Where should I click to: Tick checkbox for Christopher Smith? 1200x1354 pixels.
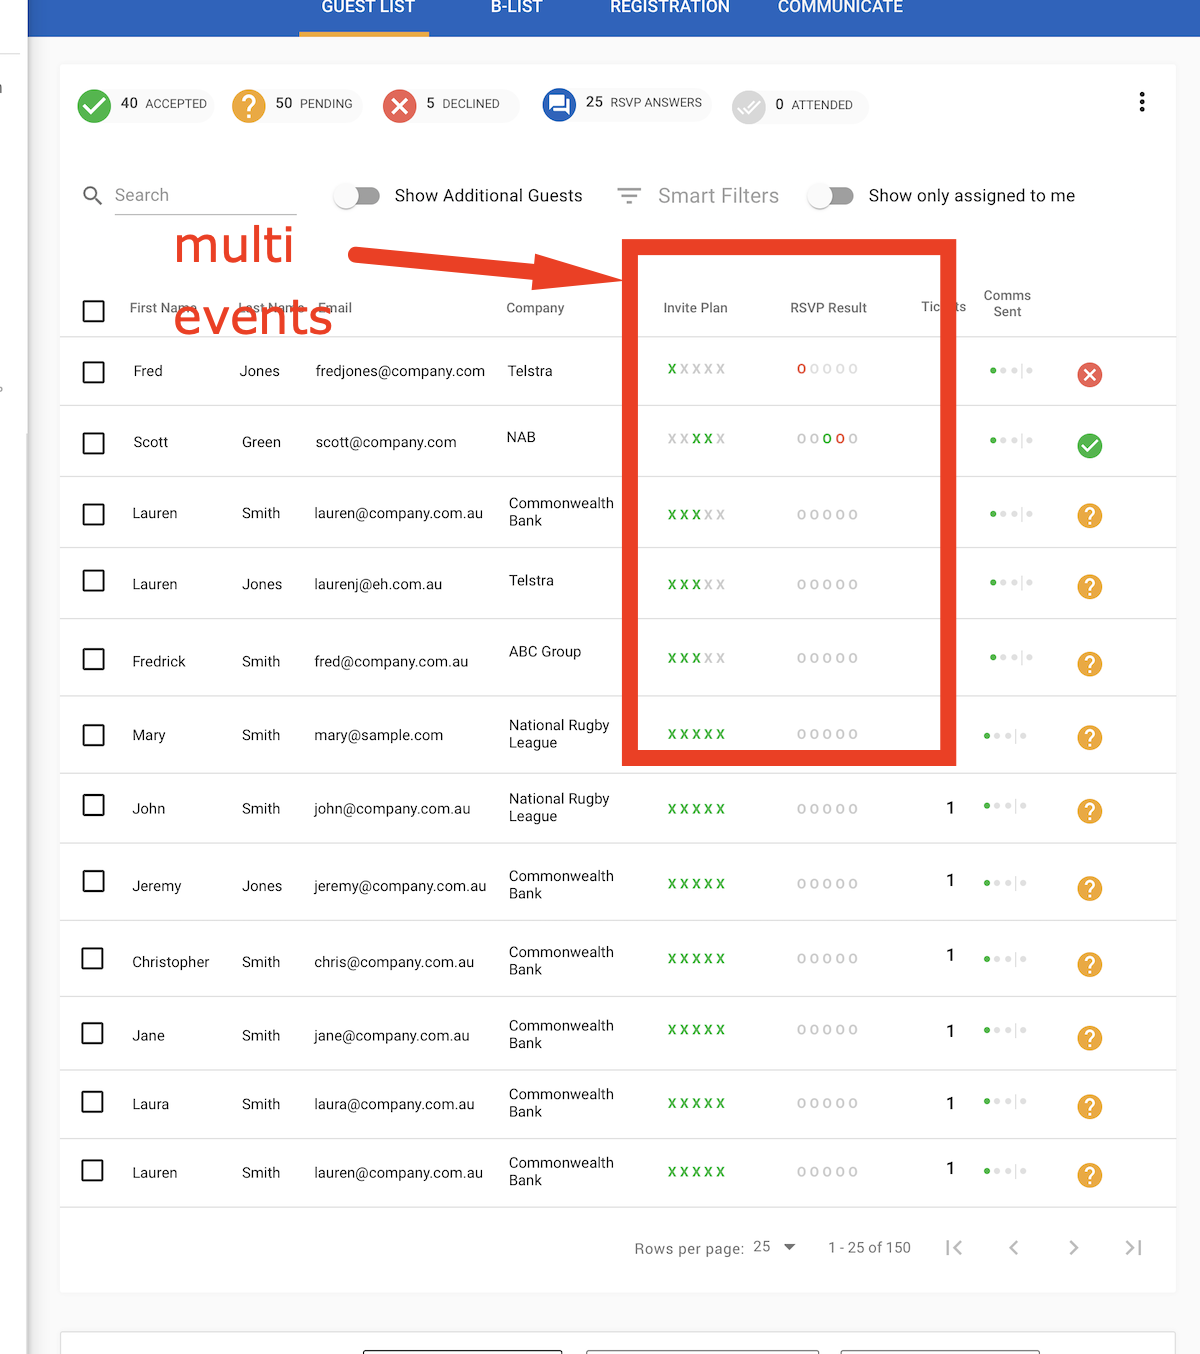[x=93, y=958]
